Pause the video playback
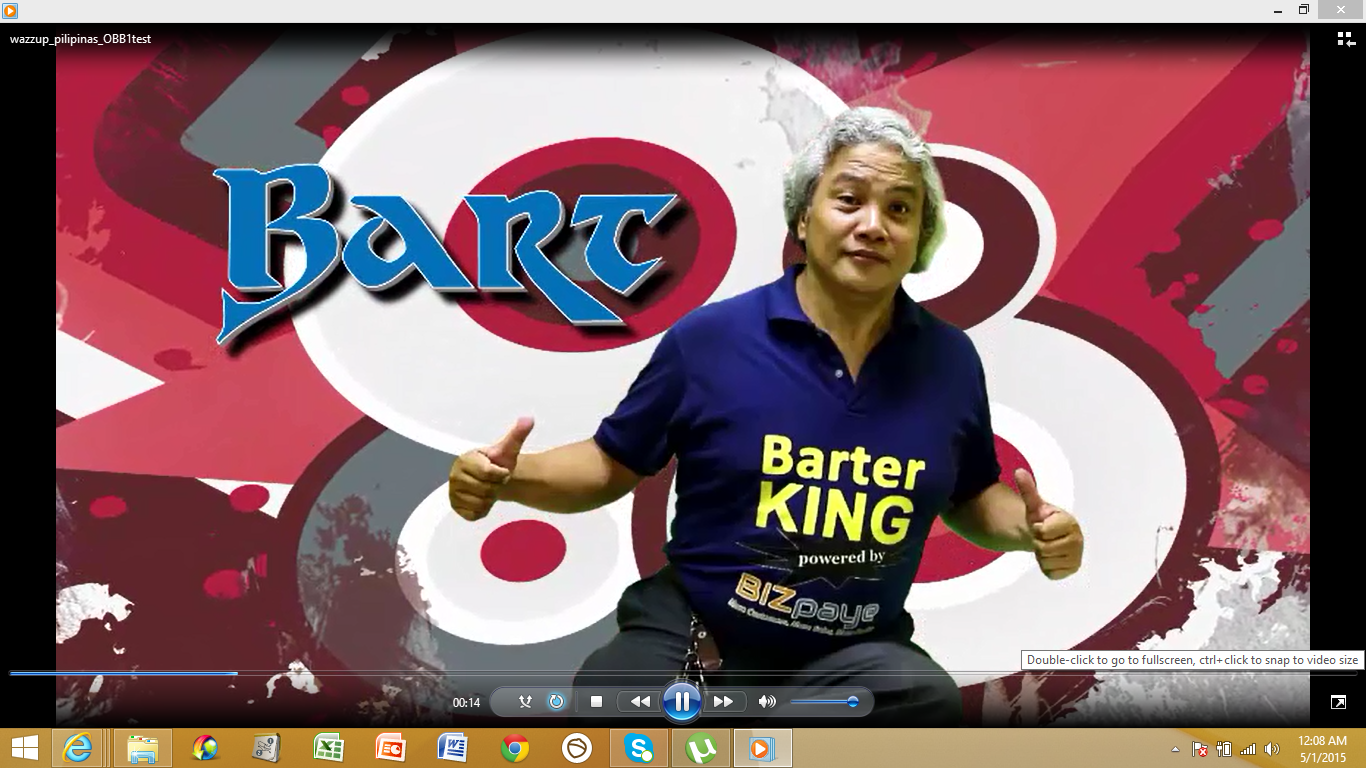 point(681,701)
